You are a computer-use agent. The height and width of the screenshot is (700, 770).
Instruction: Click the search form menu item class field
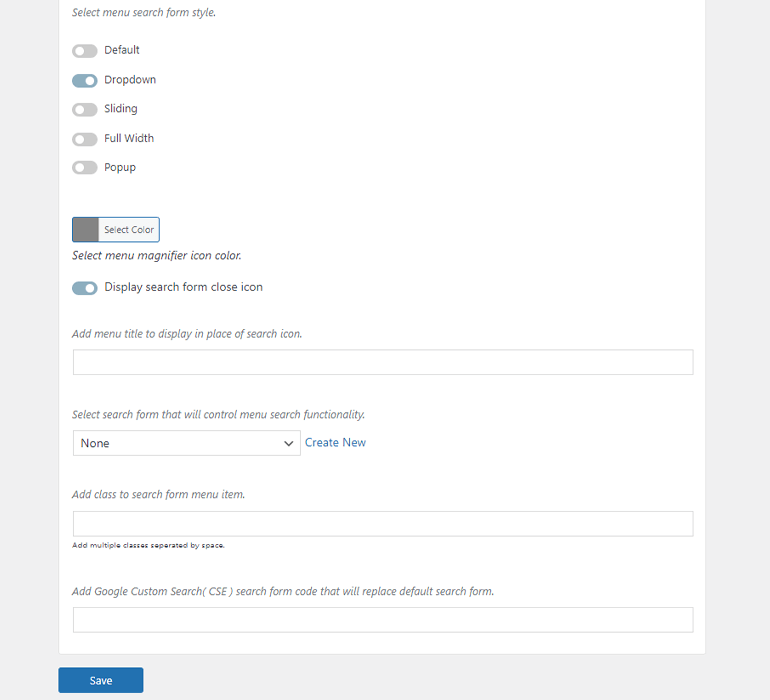point(383,524)
